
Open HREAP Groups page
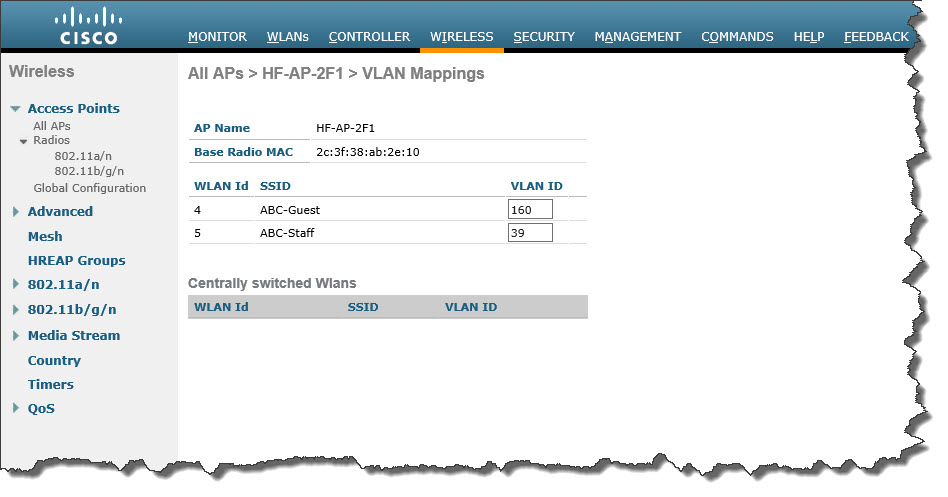click(x=77, y=261)
